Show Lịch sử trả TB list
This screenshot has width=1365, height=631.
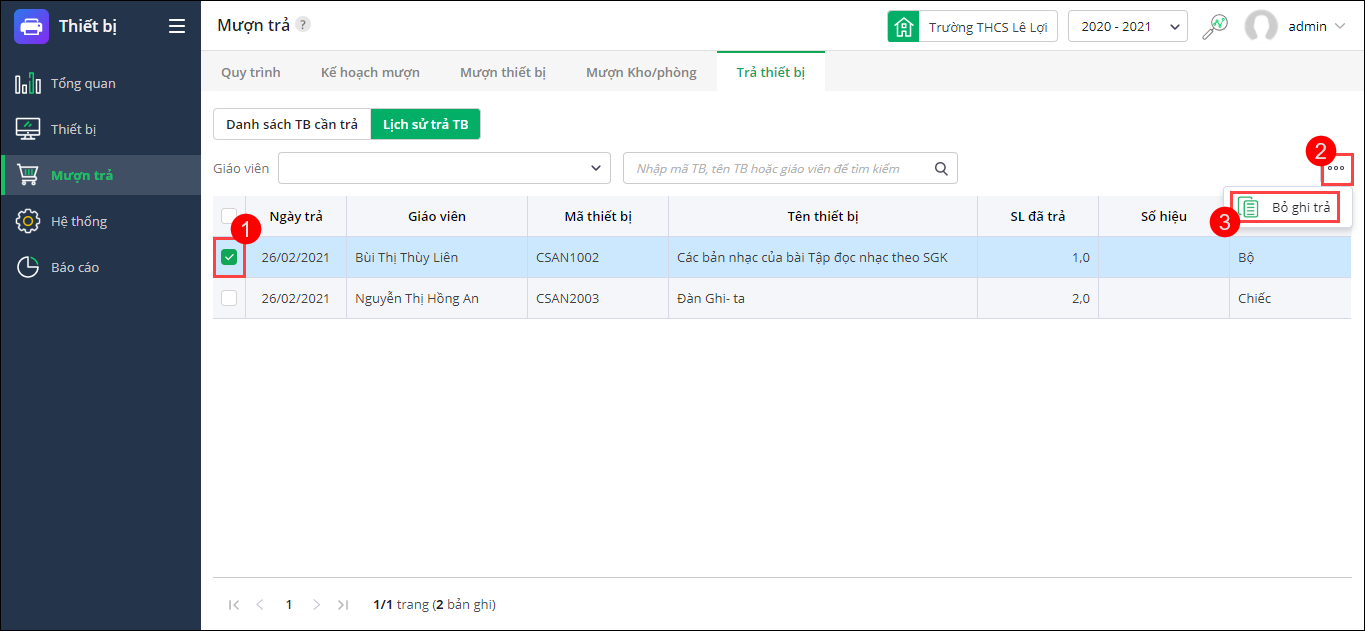tap(425, 124)
